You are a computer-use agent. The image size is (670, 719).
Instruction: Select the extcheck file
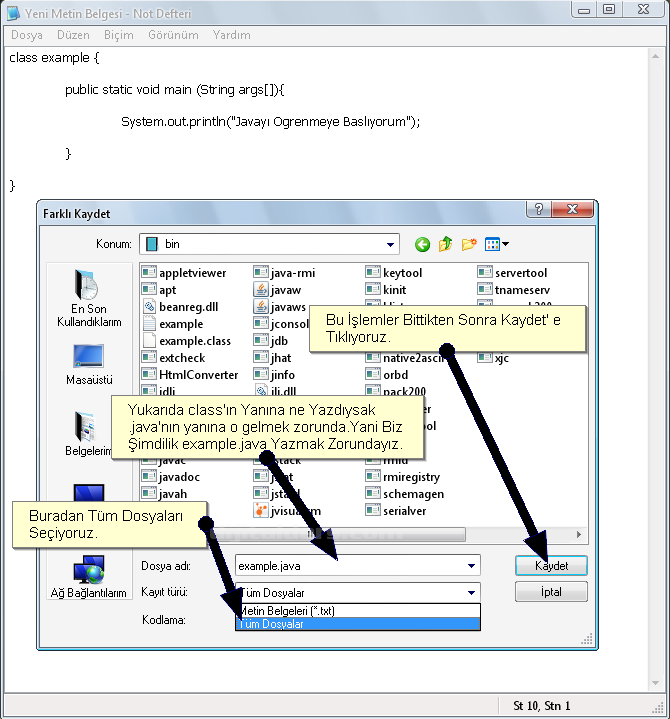click(x=173, y=358)
